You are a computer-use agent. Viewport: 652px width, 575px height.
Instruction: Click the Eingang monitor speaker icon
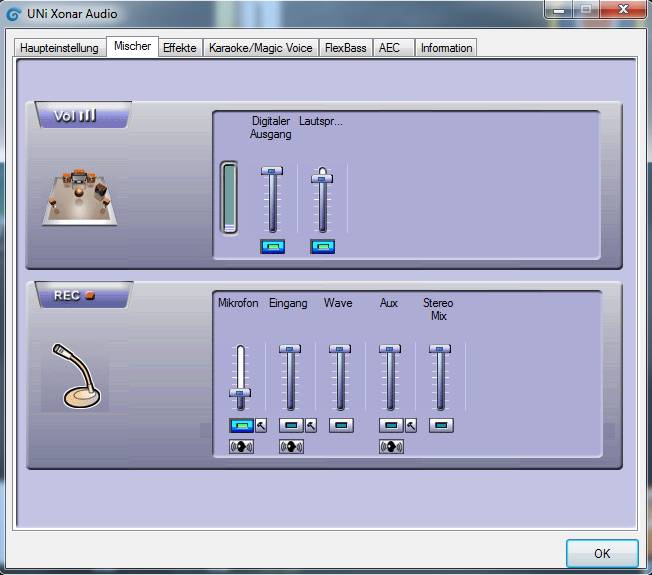coord(291,447)
